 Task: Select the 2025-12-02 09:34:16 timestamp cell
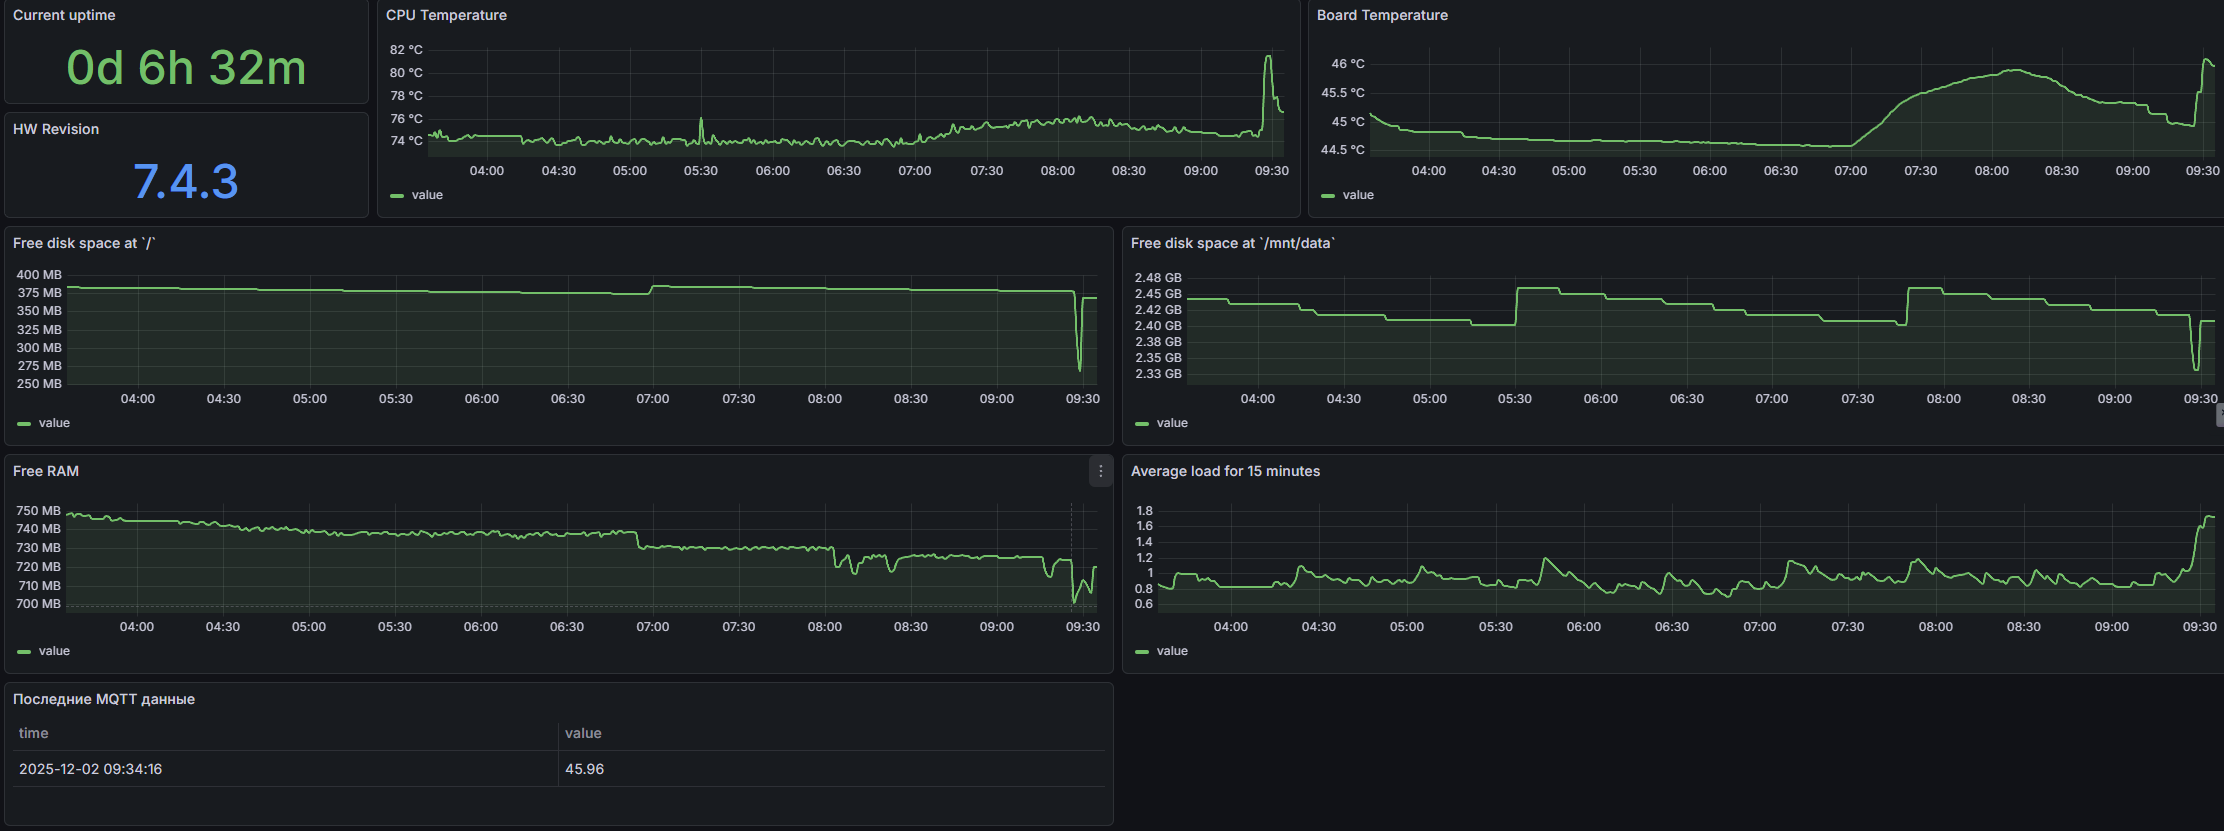pyautogui.click(x=90, y=769)
